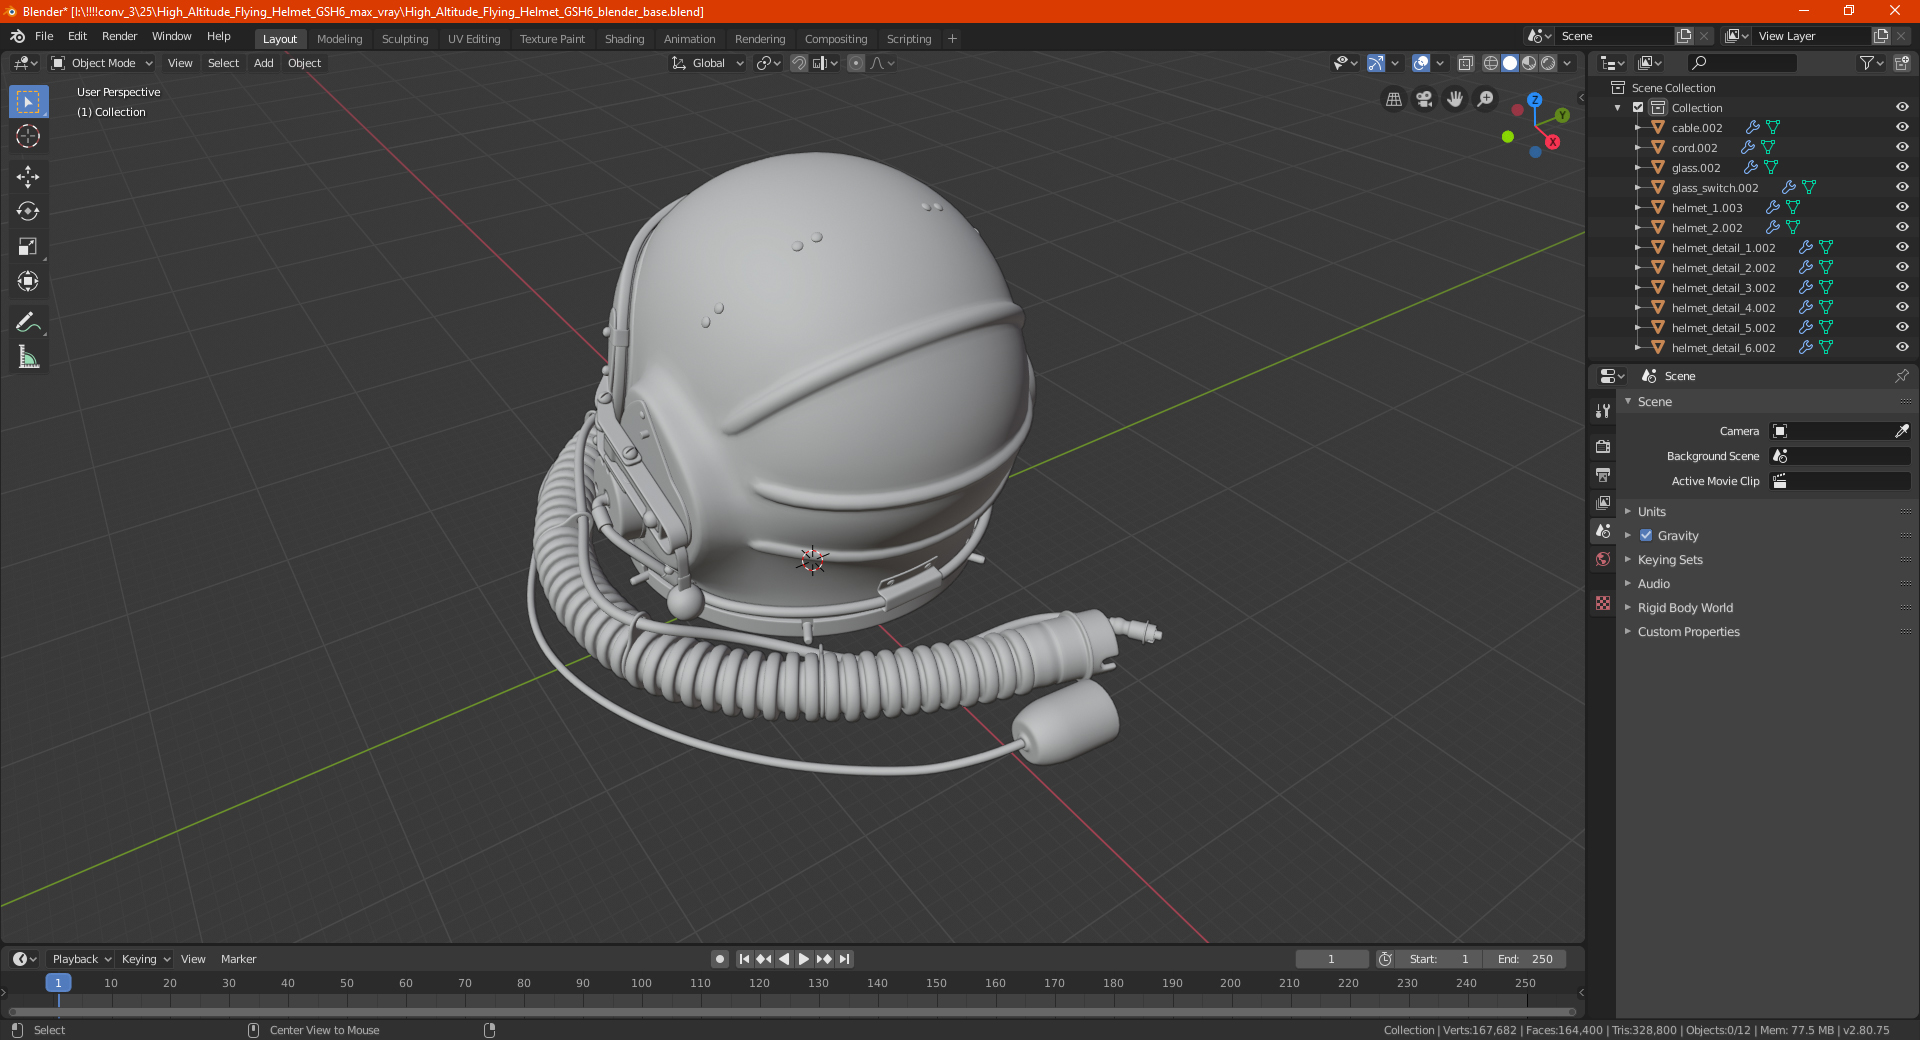Image resolution: width=1920 pixels, height=1040 pixels.
Task: Open the Global orientation dropdown
Action: pyautogui.click(x=707, y=63)
